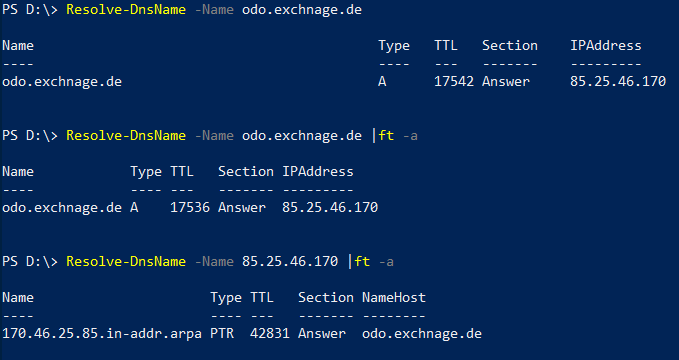Click the TTL value 42831

(269, 334)
